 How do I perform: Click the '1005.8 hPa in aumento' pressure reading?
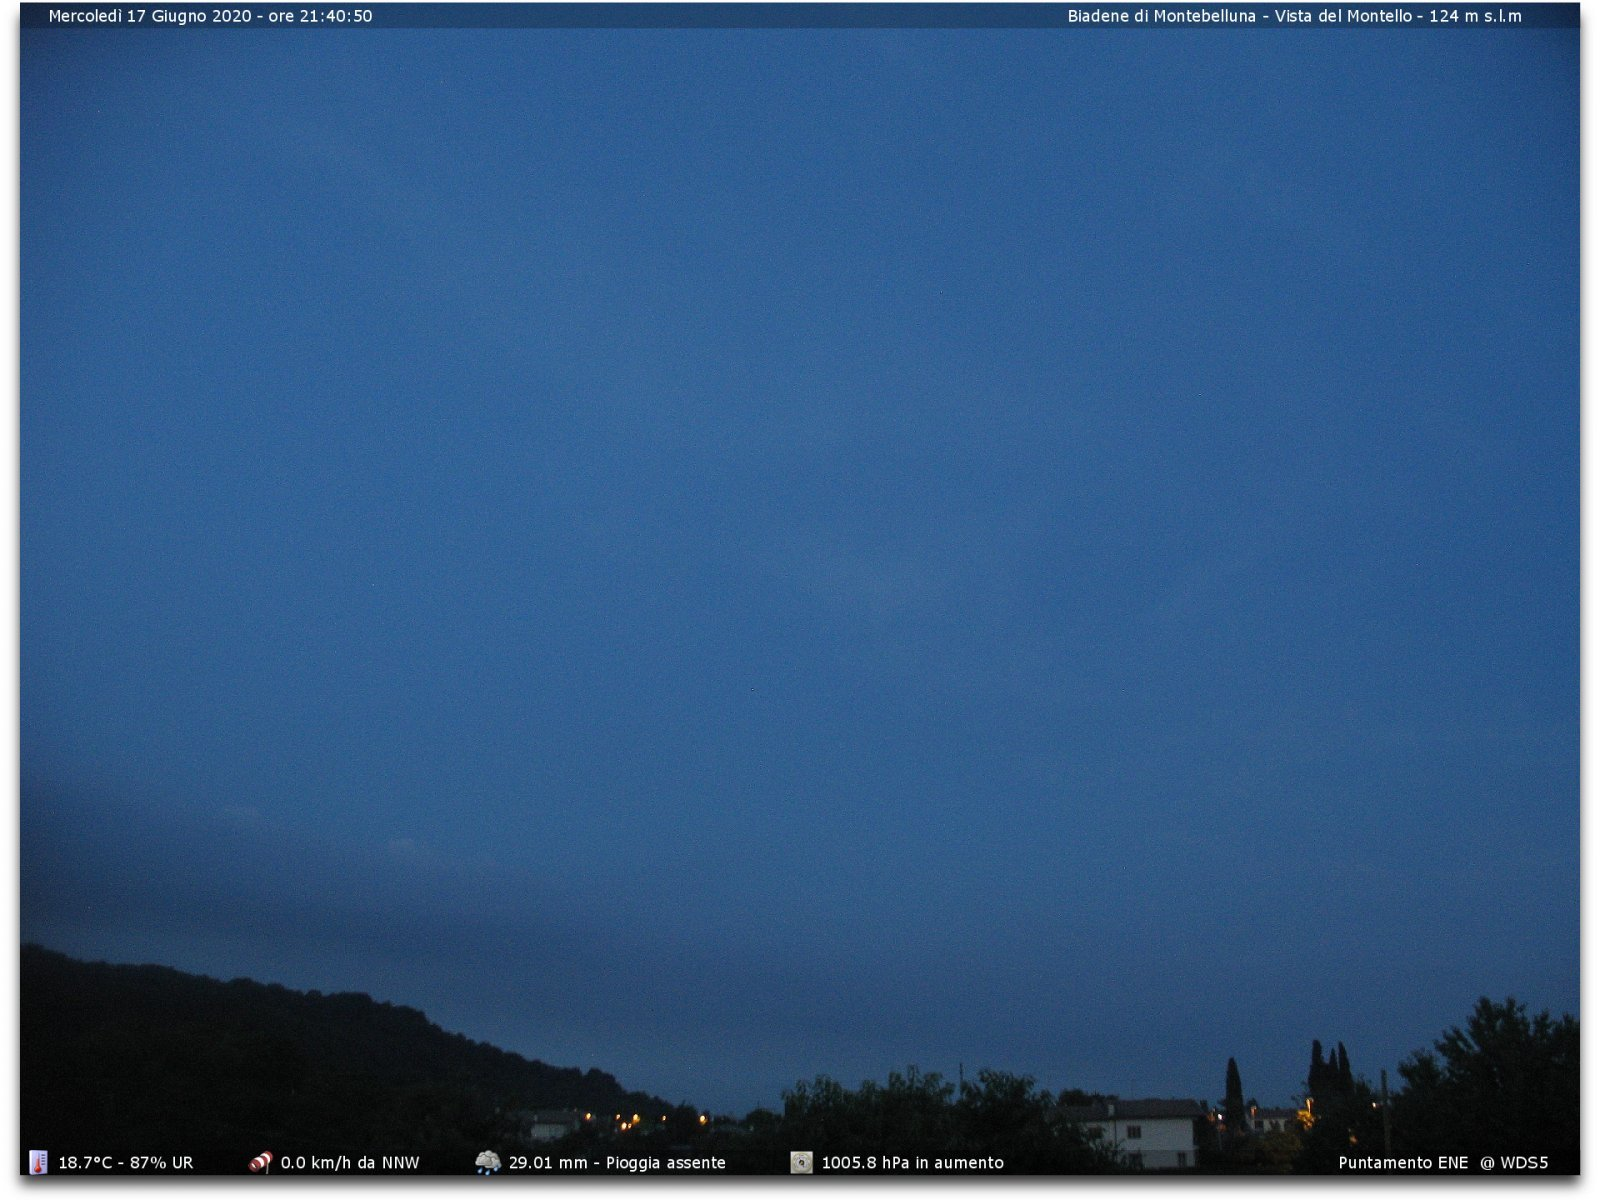(x=912, y=1163)
